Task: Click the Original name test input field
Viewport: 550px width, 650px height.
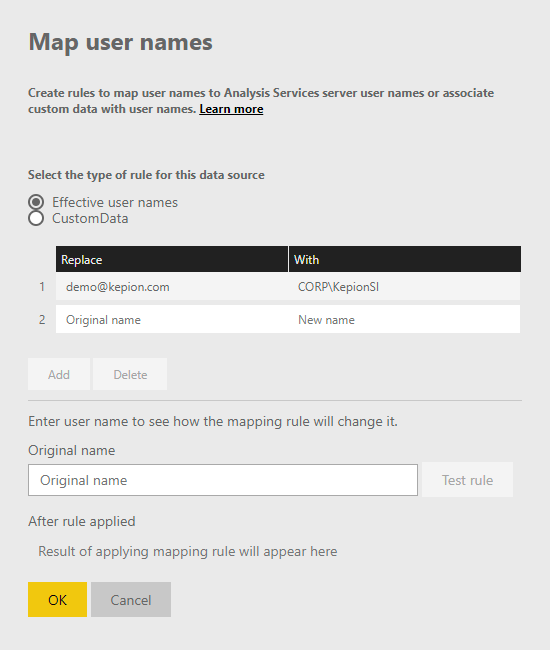Action: coord(223,480)
